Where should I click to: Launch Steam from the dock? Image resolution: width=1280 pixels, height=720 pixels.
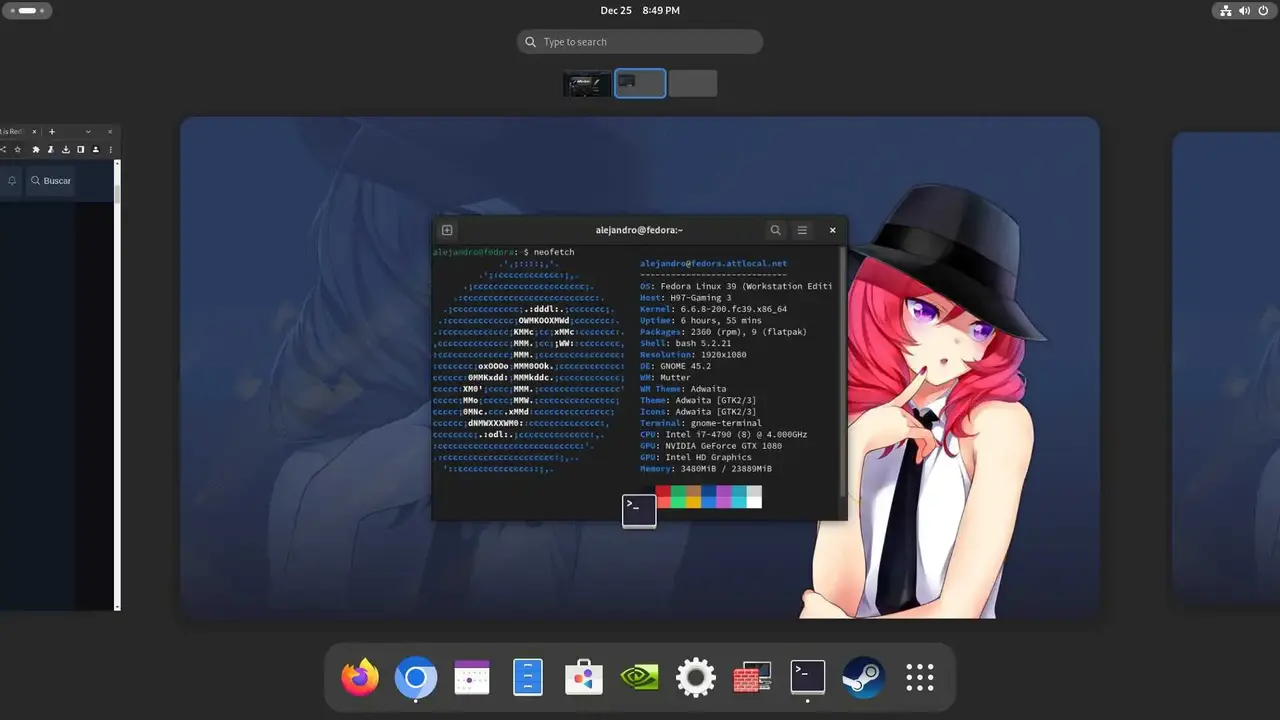864,677
